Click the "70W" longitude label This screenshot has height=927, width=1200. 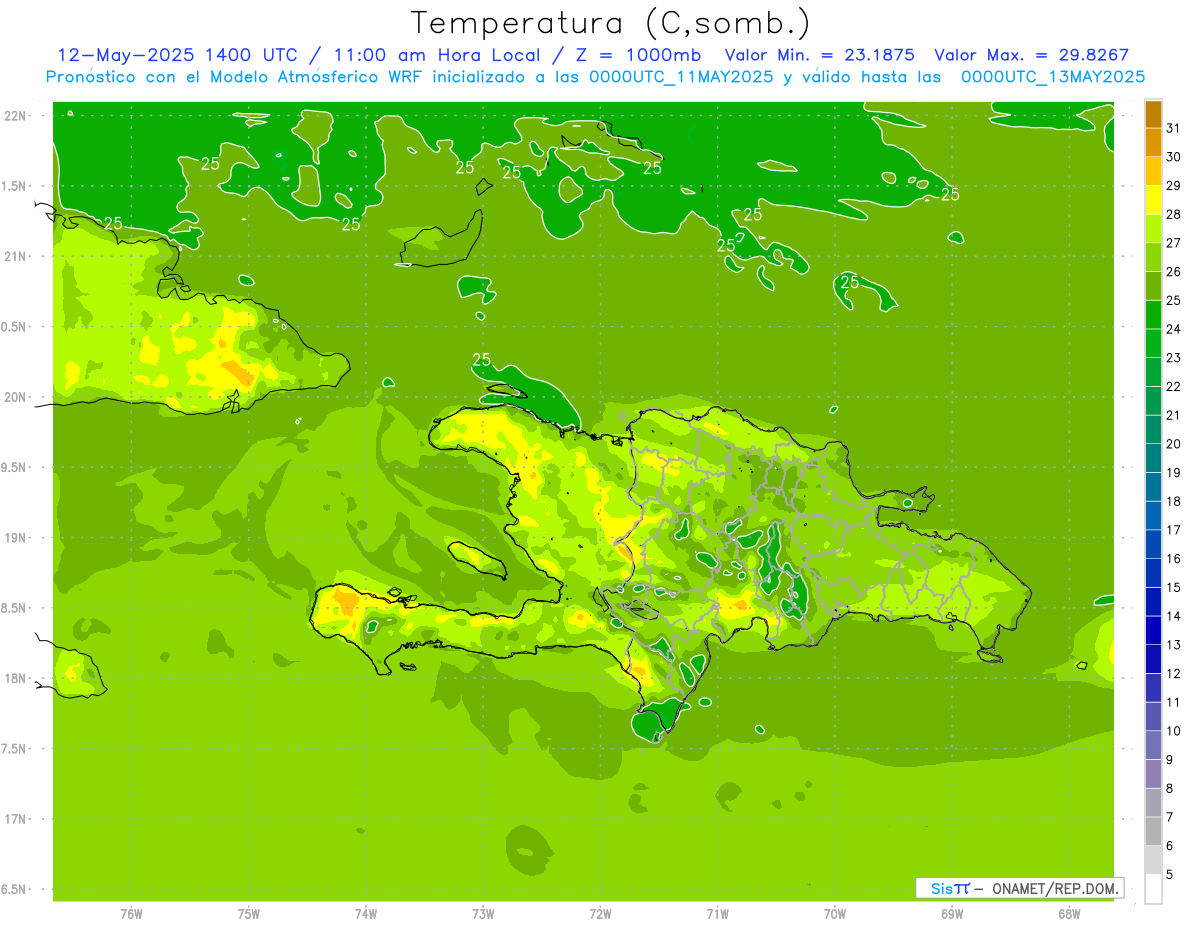coord(835,914)
